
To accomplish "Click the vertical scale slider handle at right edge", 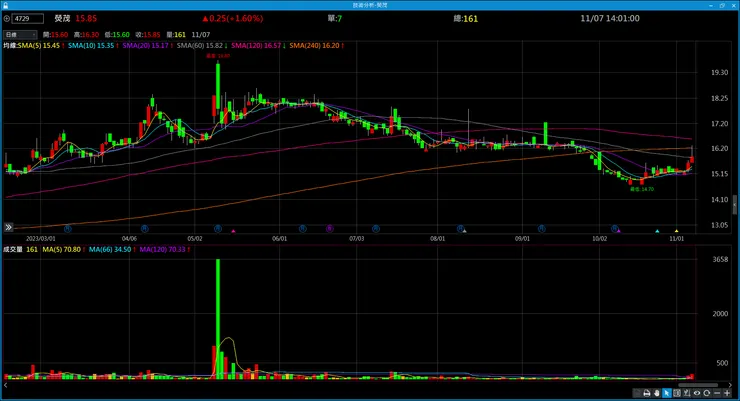I will [x=735, y=204].
